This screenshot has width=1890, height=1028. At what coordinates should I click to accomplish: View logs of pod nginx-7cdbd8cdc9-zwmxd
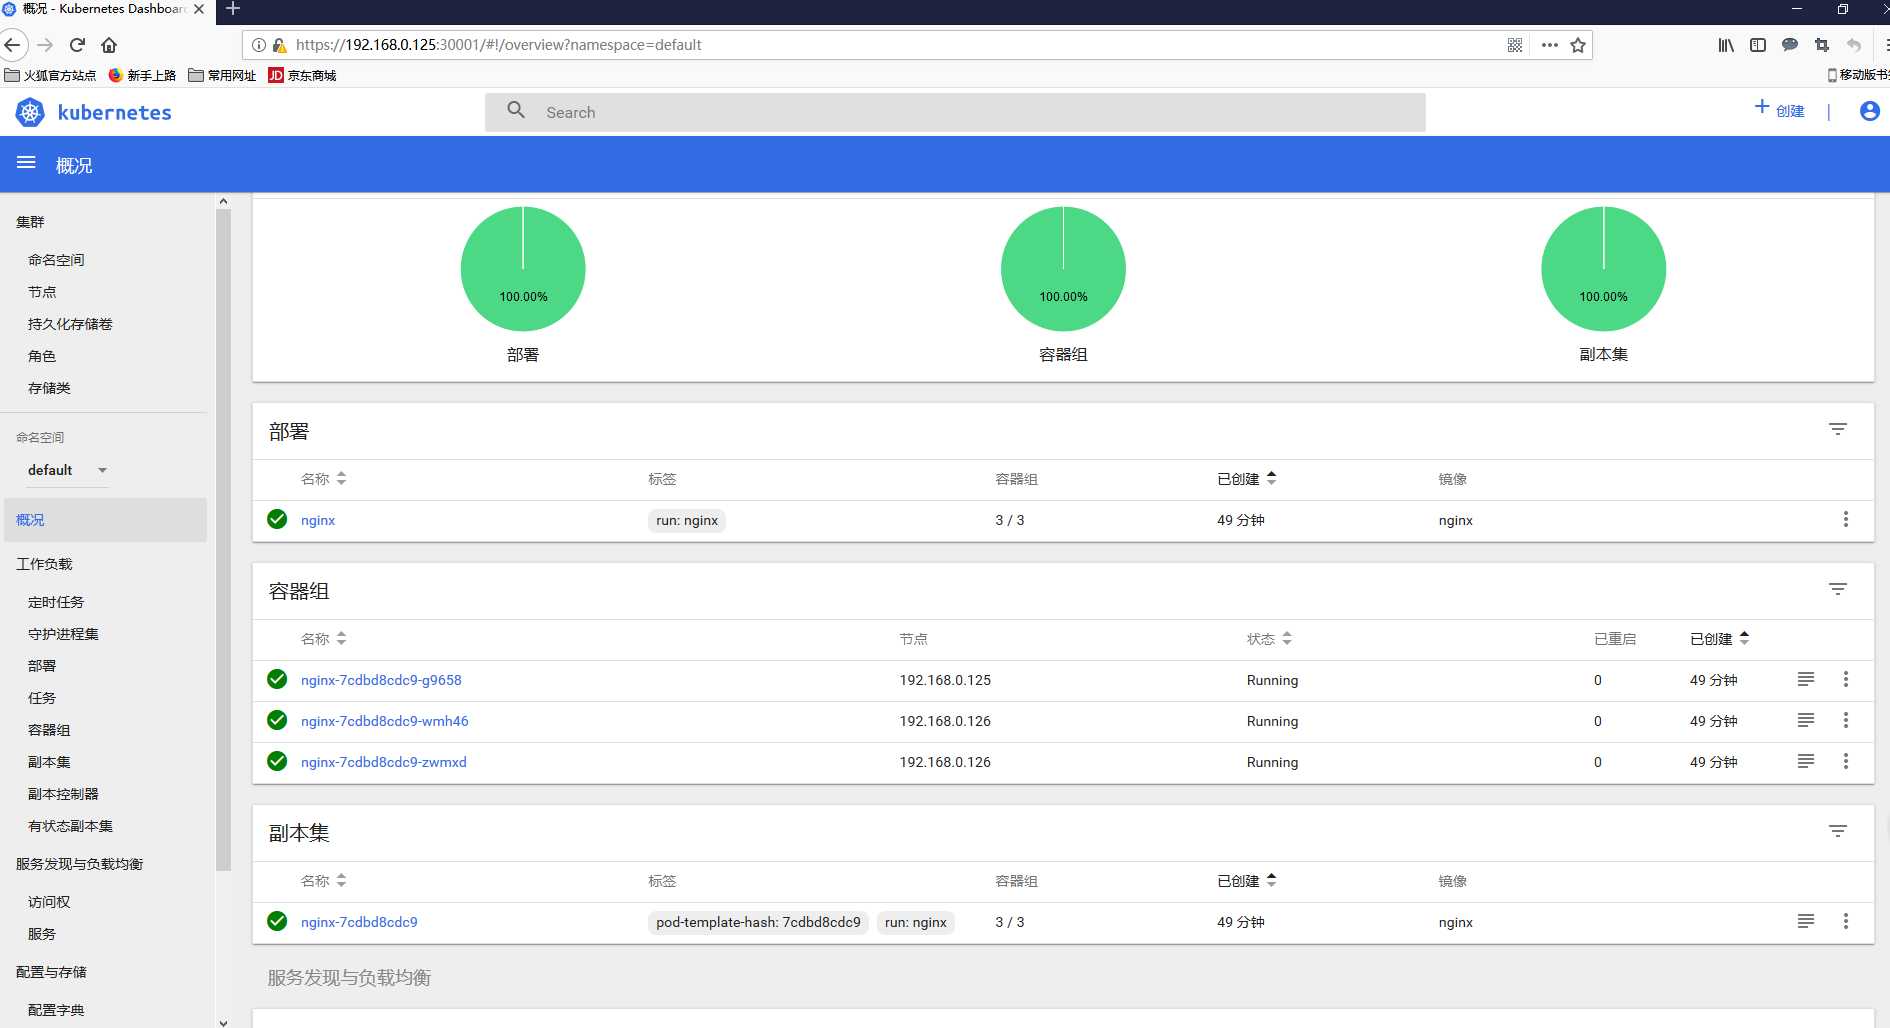pos(1805,761)
